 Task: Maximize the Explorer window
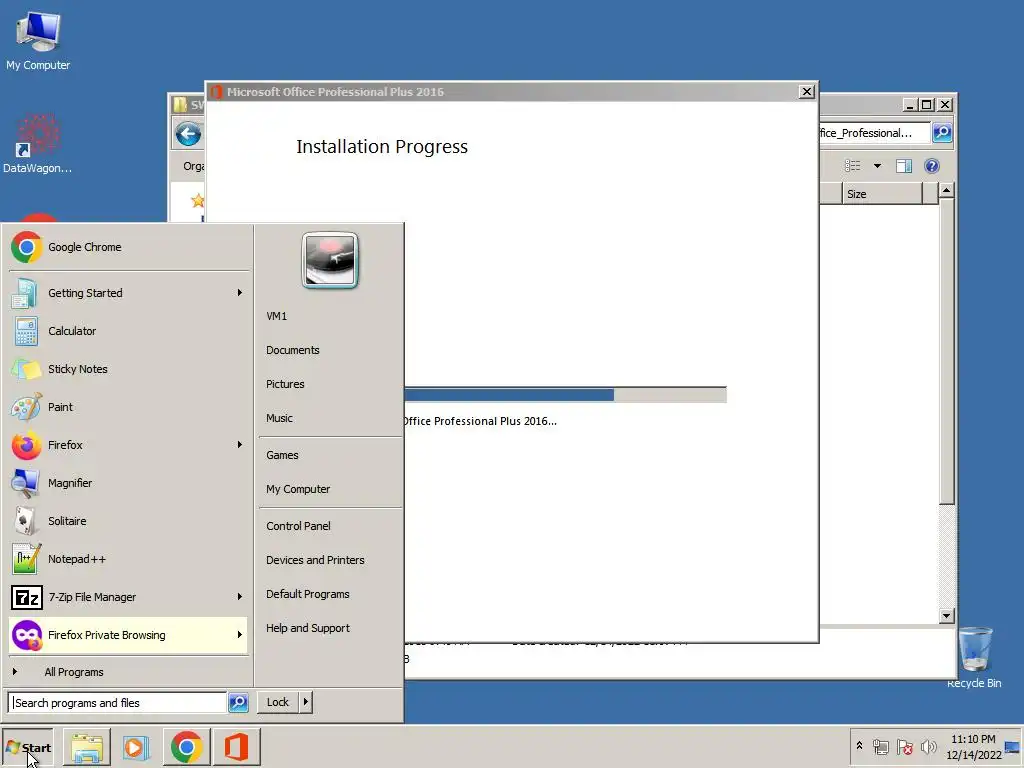pos(927,104)
